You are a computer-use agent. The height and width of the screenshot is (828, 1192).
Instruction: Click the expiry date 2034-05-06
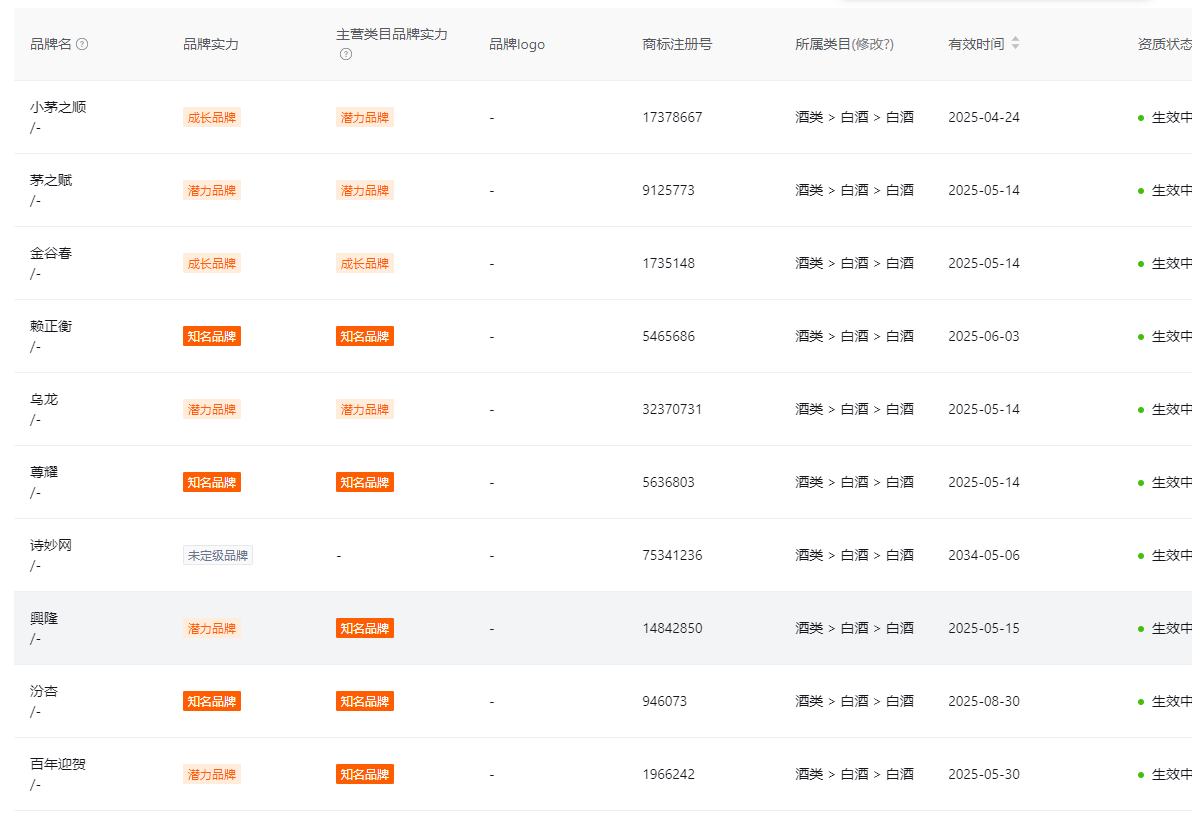(x=983, y=555)
